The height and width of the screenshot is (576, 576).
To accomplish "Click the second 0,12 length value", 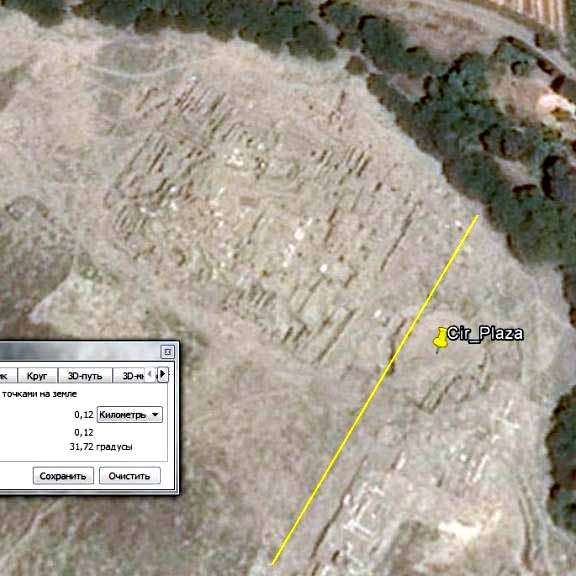I will point(84,432).
